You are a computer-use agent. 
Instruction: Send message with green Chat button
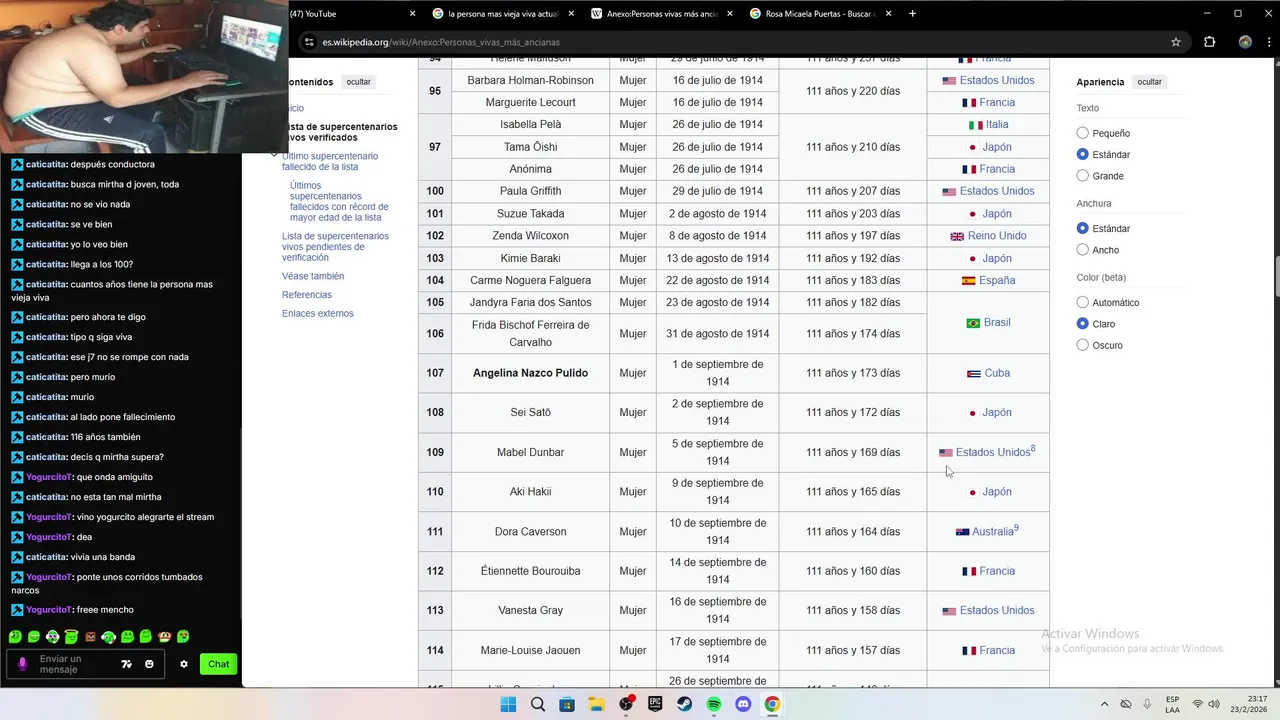pos(218,664)
